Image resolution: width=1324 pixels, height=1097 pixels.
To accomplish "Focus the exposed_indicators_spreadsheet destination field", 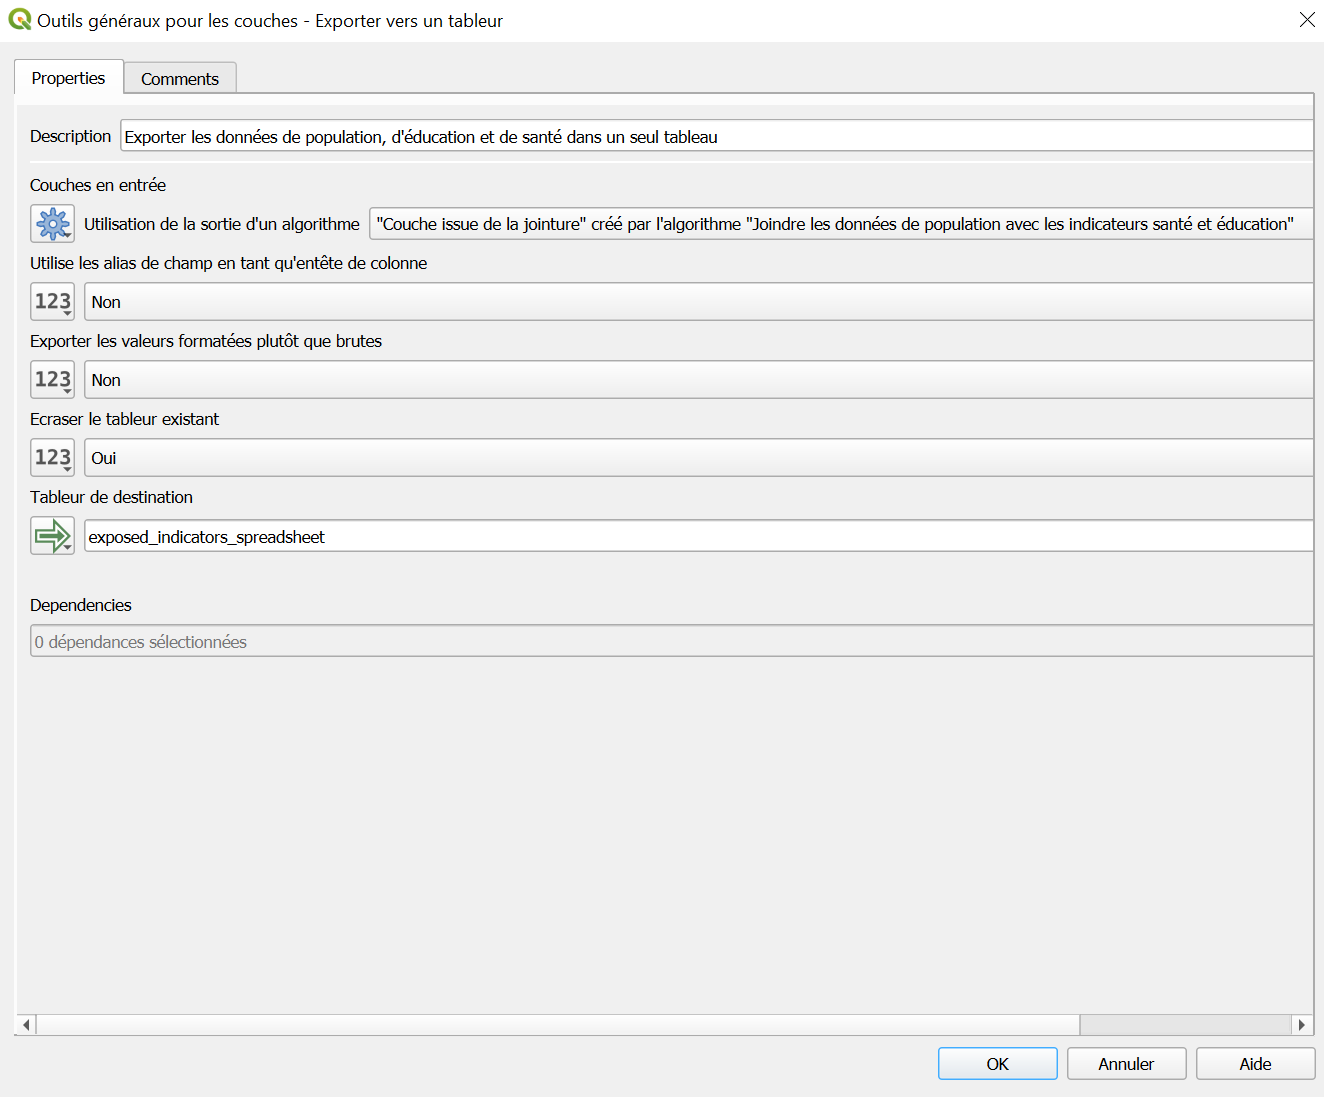I will tap(698, 537).
